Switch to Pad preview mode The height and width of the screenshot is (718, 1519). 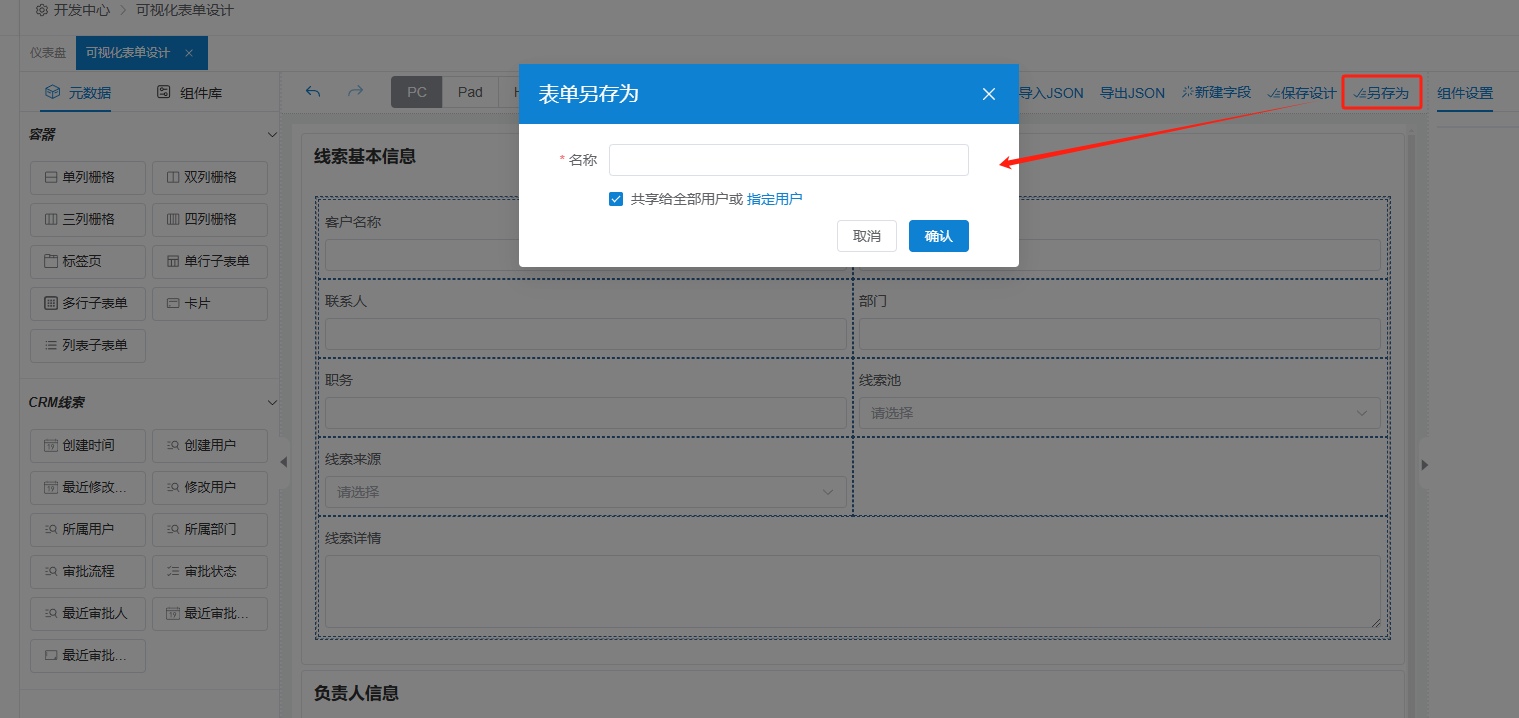click(470, 92)
